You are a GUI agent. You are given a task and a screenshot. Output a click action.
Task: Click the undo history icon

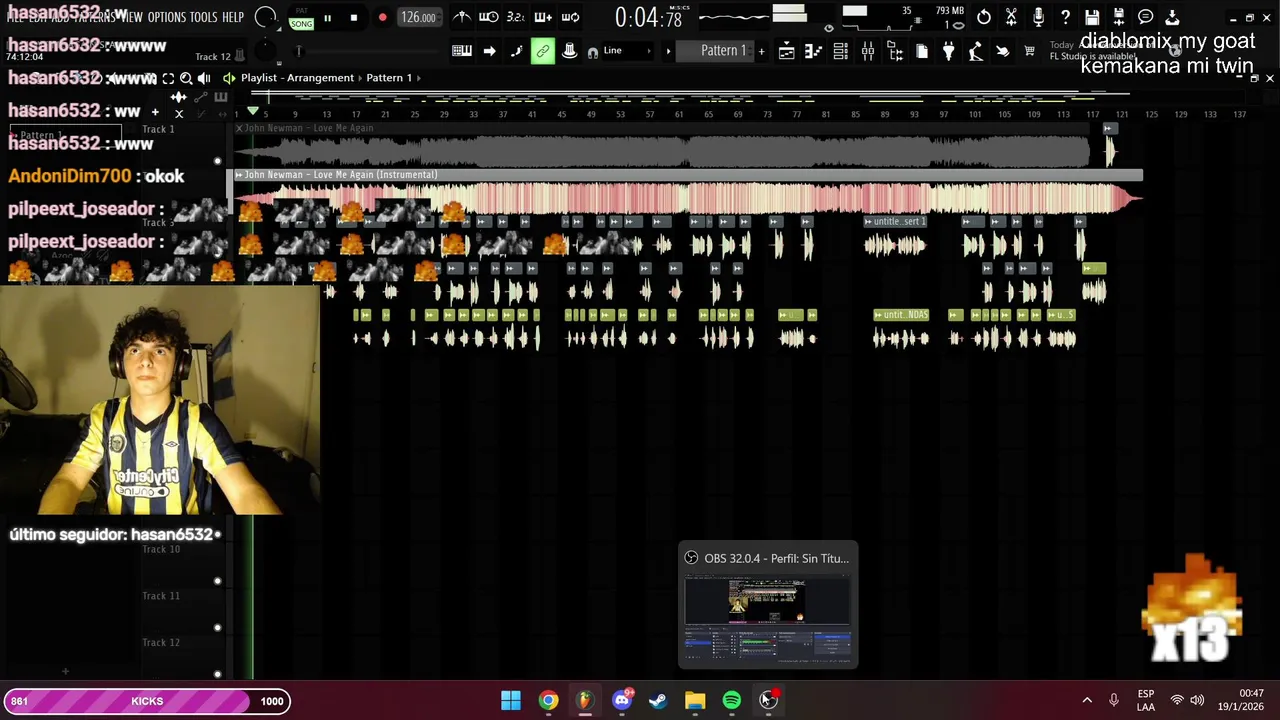coord(984,17)
